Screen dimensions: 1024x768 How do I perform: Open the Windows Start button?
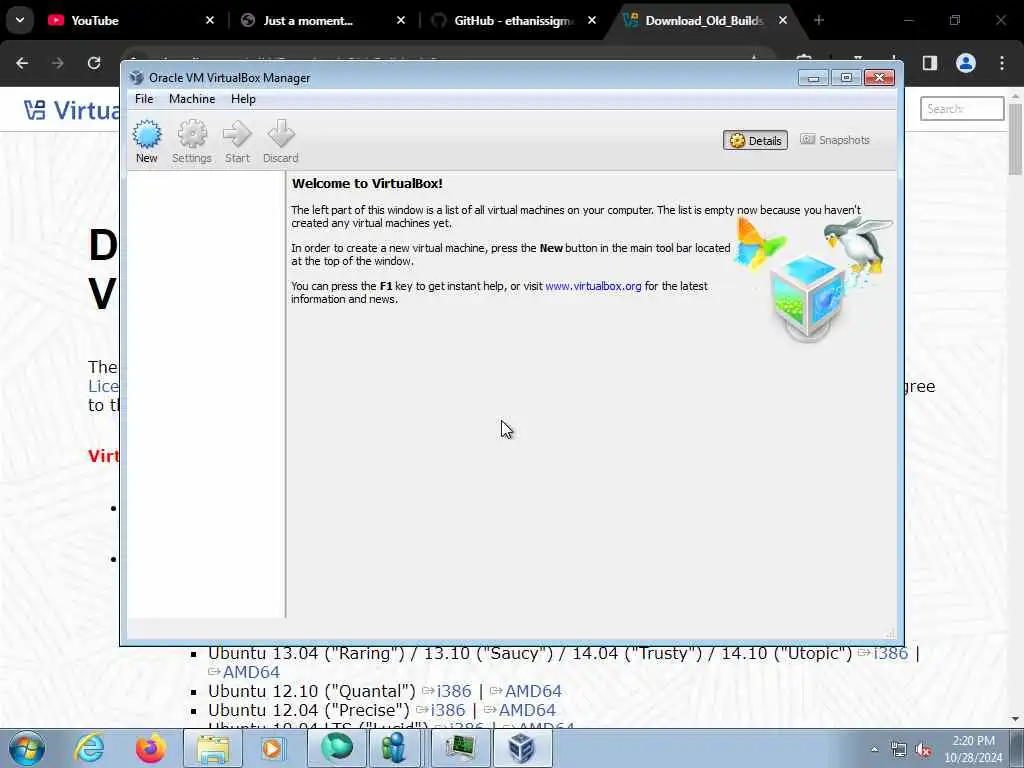(x=27, y=748)
